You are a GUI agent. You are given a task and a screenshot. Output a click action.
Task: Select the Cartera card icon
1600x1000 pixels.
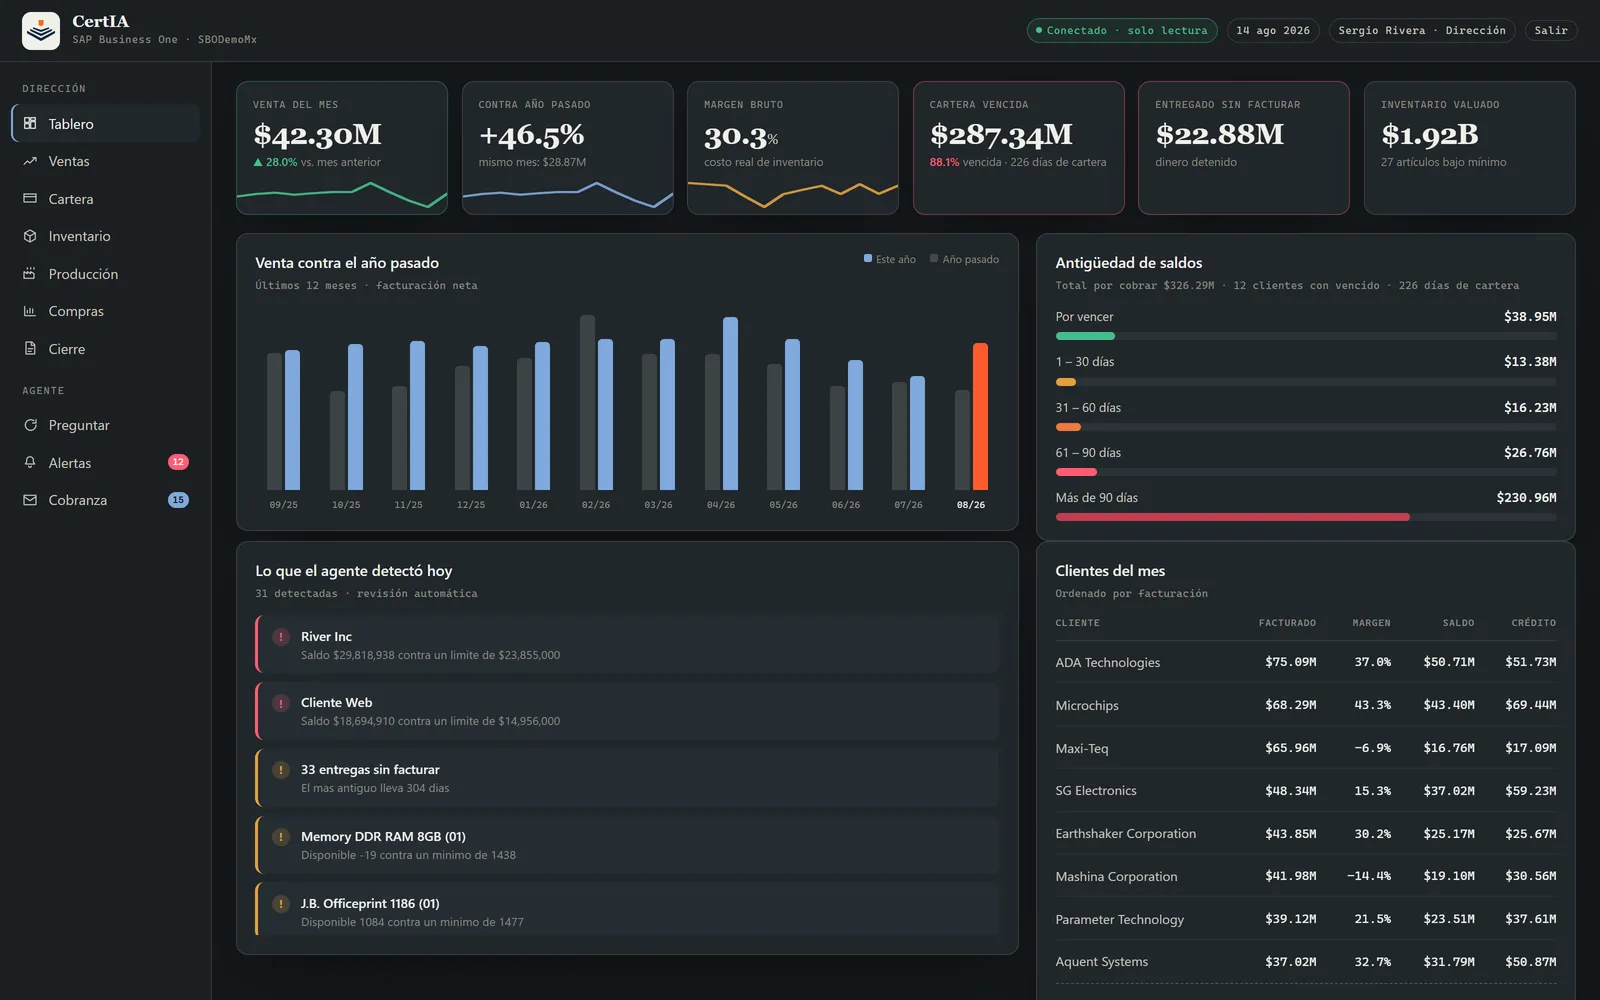click(30, 199)
